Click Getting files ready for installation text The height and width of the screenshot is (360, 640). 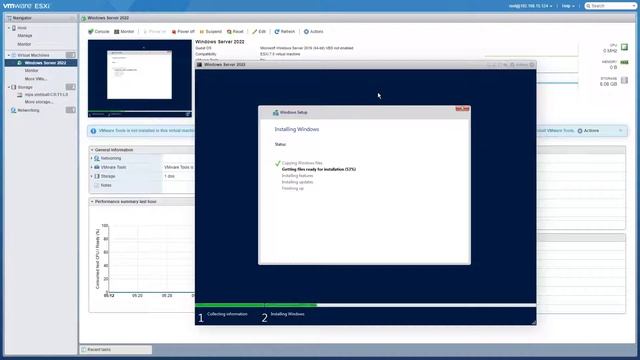click(x=319, y=169)
